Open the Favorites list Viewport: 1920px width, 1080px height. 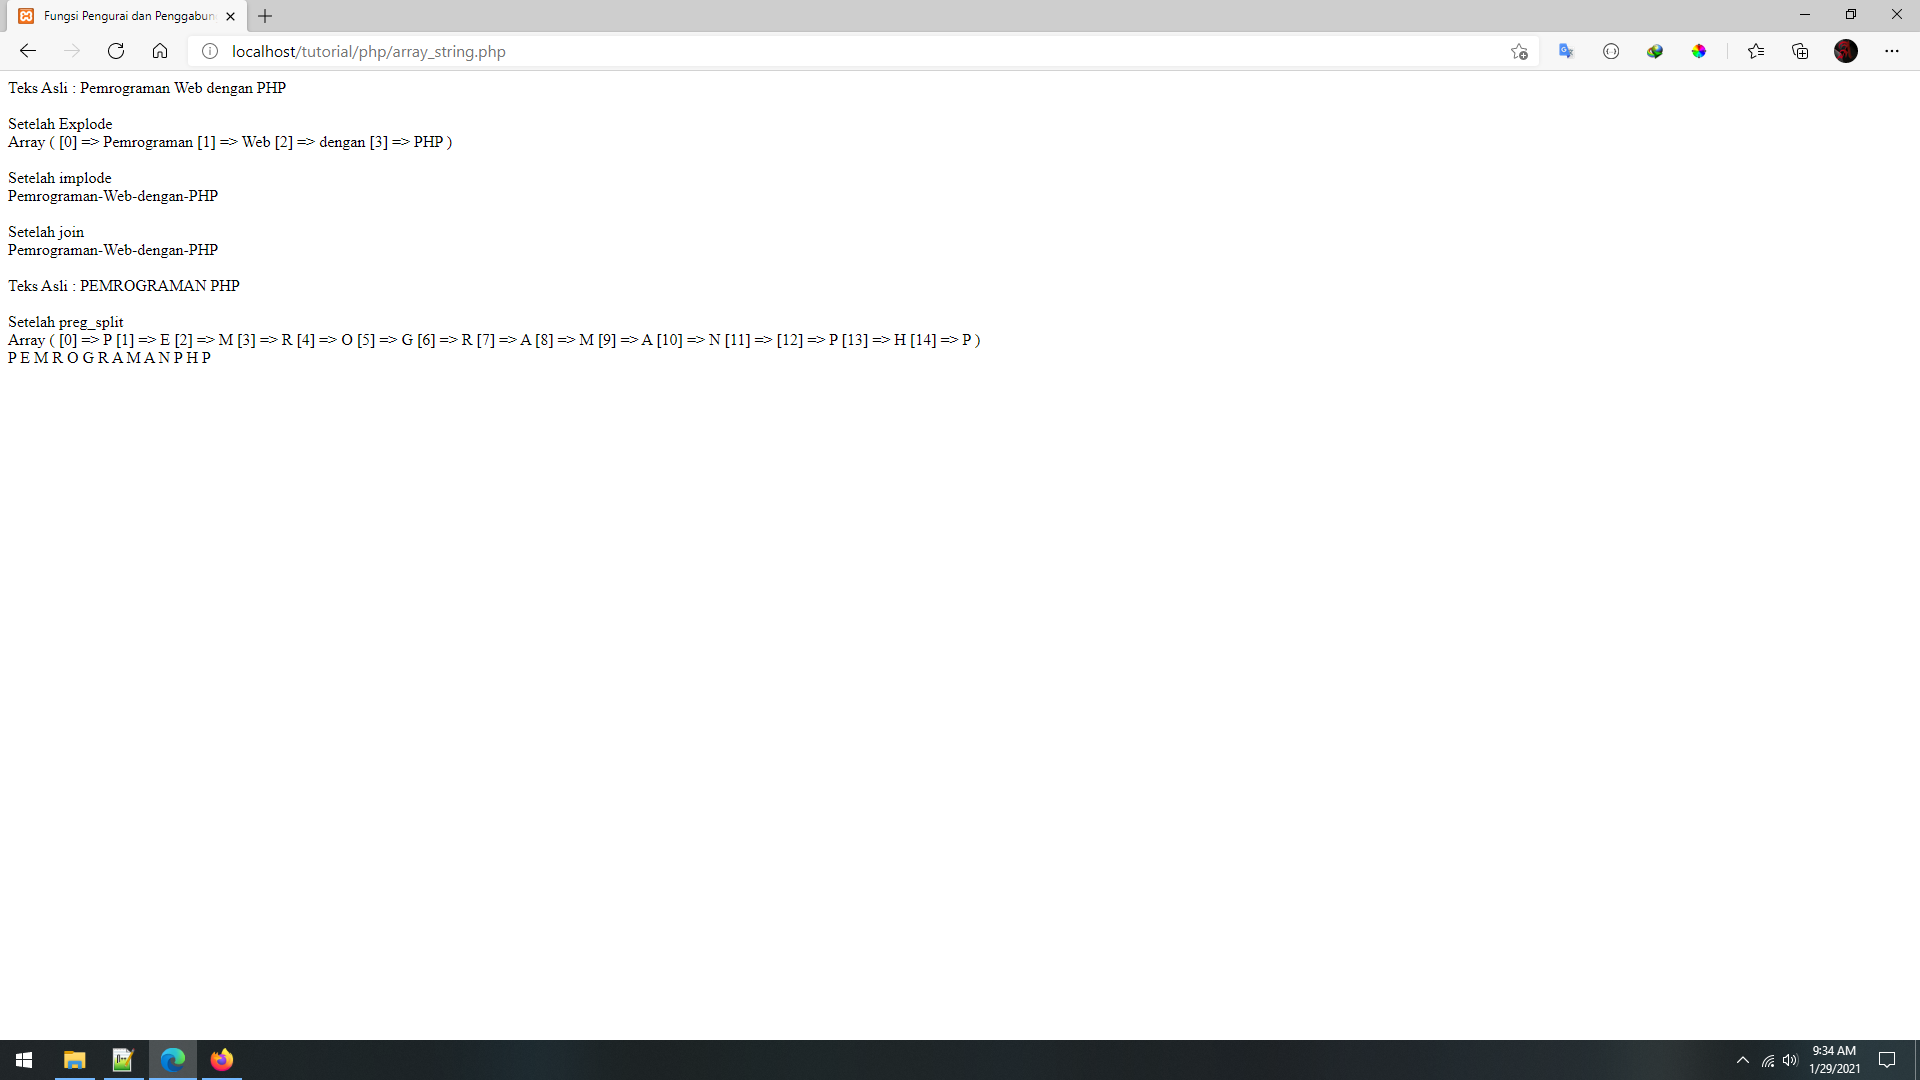click(1757, 51)
